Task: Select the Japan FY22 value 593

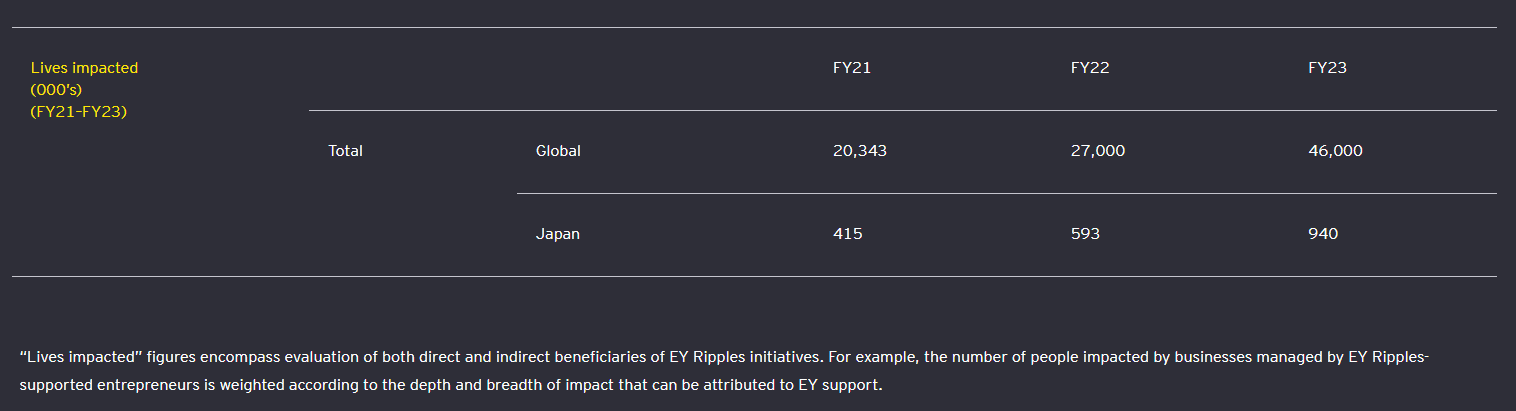Action: 1085,234
